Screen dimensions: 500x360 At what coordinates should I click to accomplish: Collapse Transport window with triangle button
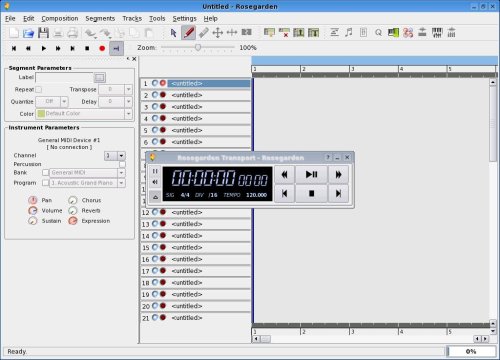click(x=155, y=197)
